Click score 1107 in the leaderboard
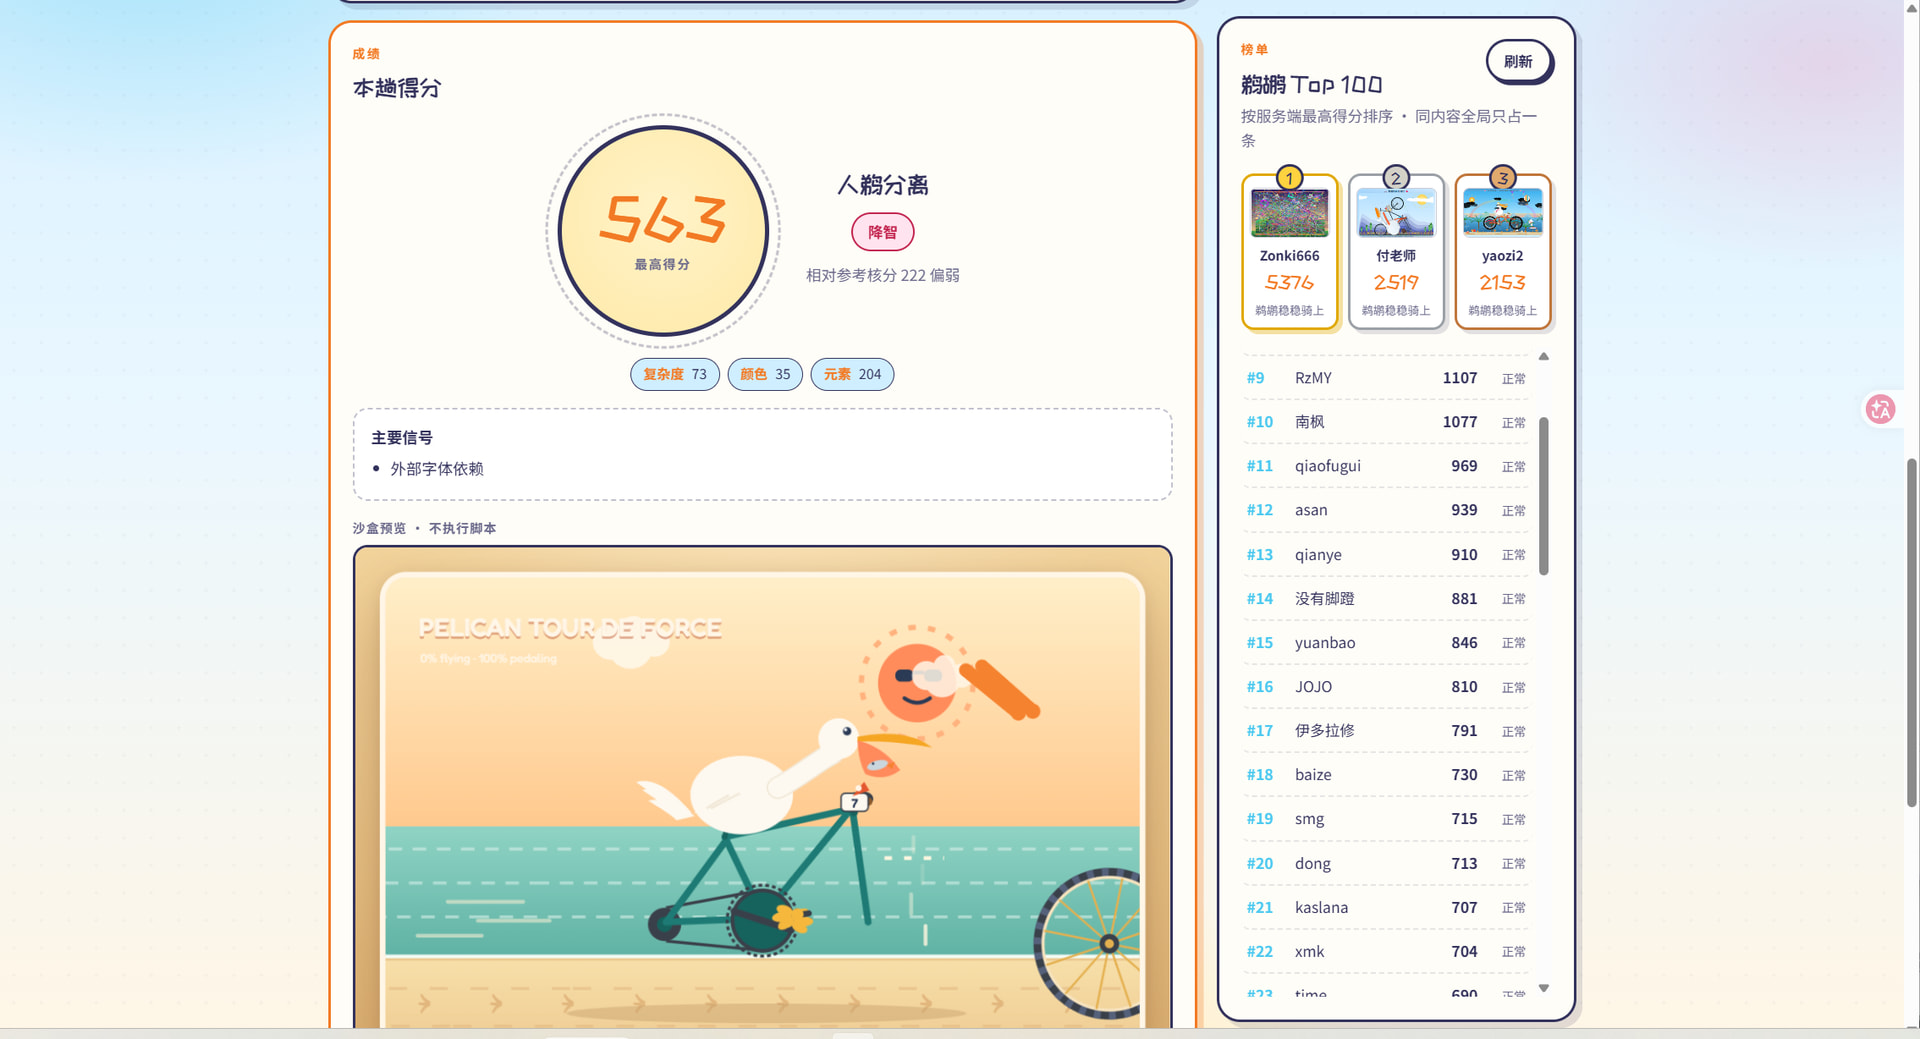The image size is (1920, 1039). pyautogui.click(x=1460, y=378)
